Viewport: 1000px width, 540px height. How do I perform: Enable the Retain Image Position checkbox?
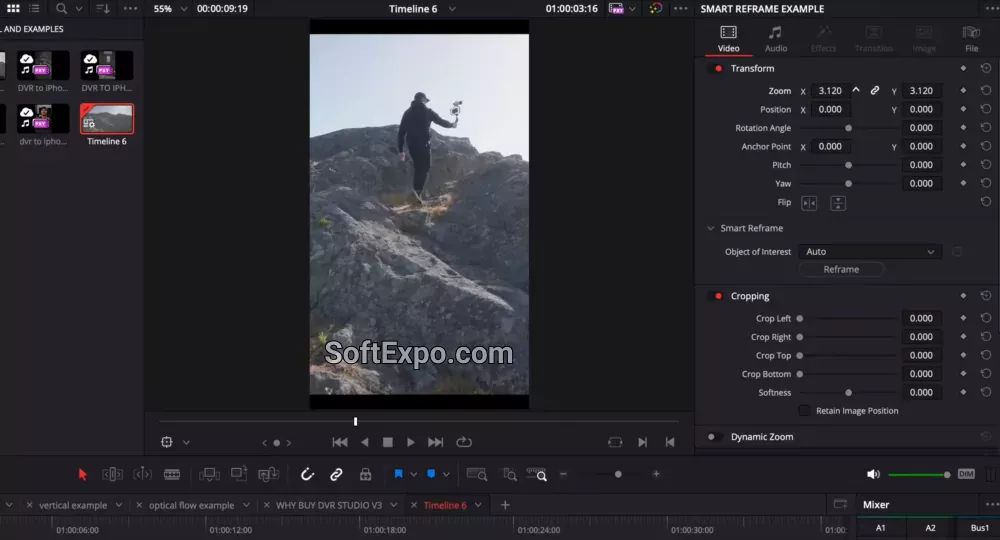804,411
